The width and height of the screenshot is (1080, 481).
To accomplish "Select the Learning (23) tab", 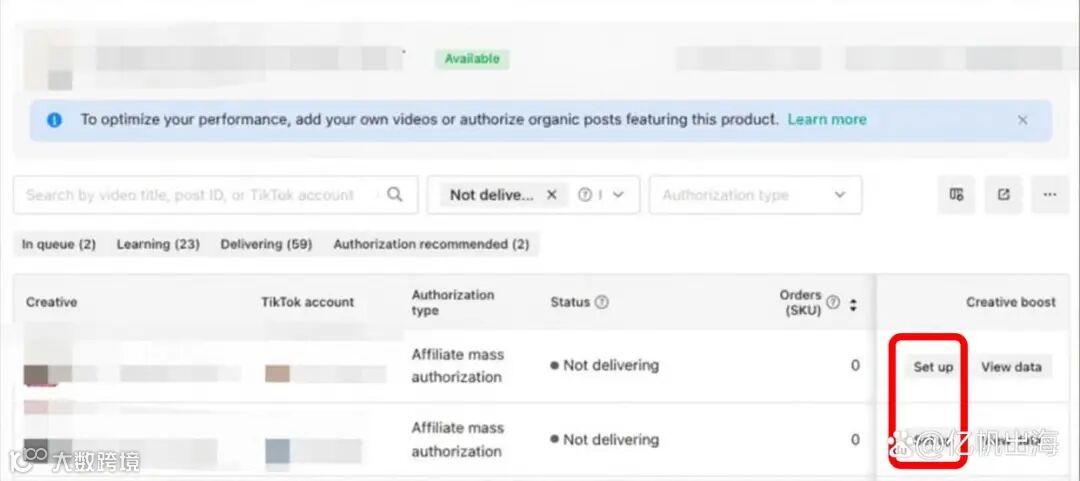I will pos(158,244).
